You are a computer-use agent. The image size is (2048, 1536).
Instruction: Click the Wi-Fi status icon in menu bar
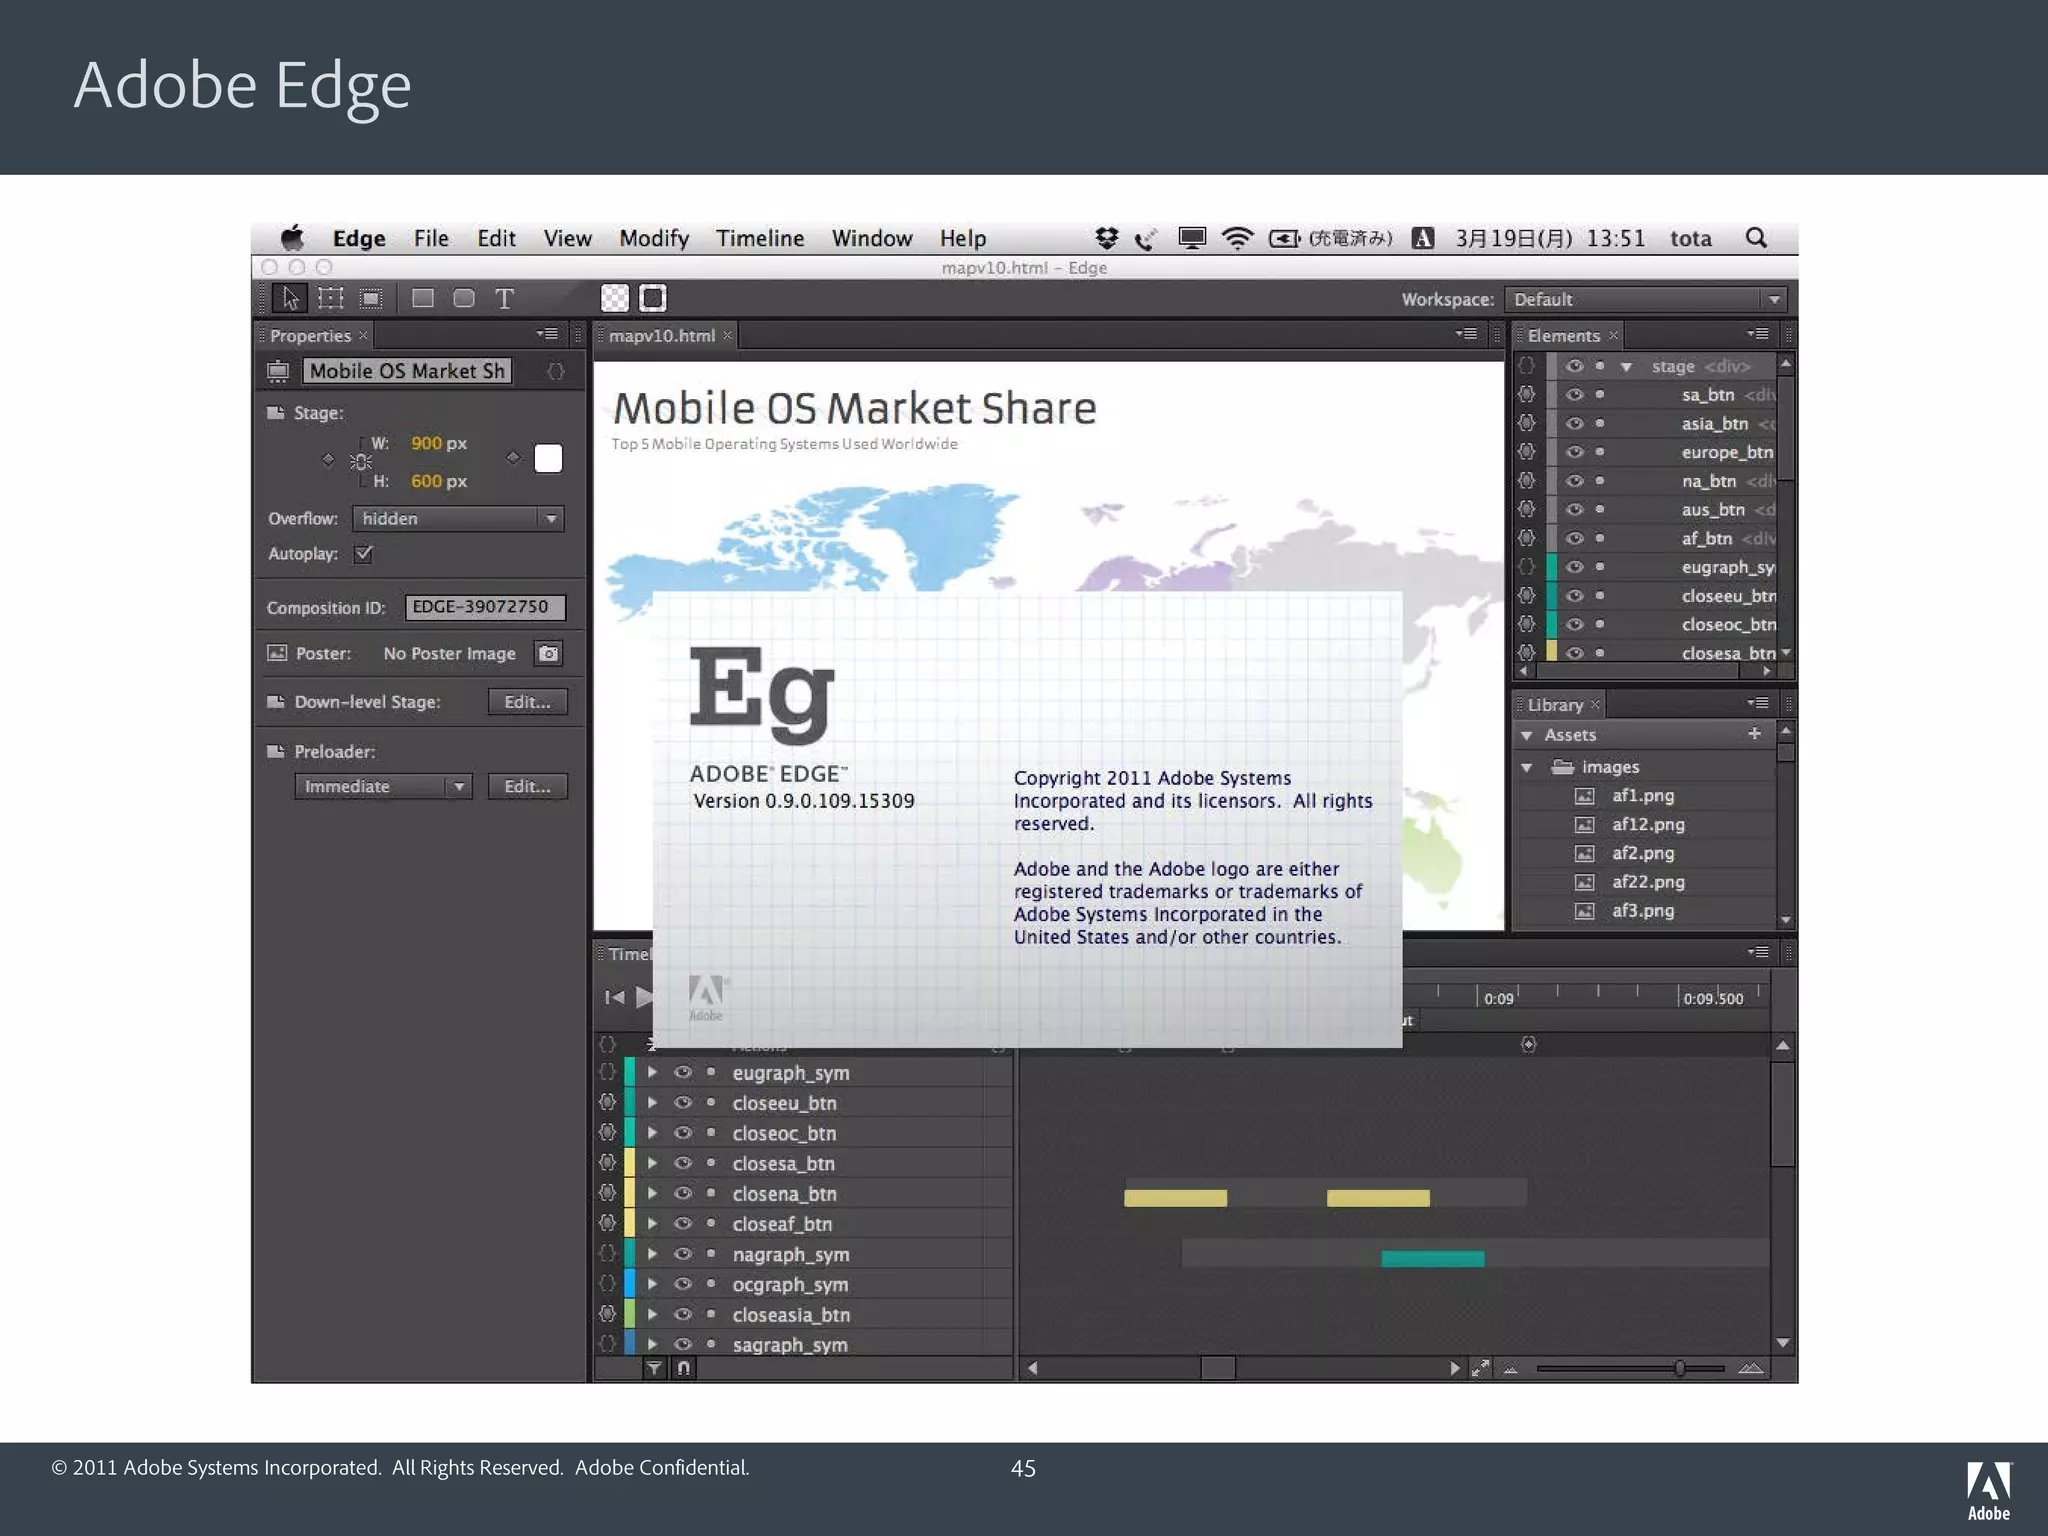pyautogui.click(x=1237, y=238)
